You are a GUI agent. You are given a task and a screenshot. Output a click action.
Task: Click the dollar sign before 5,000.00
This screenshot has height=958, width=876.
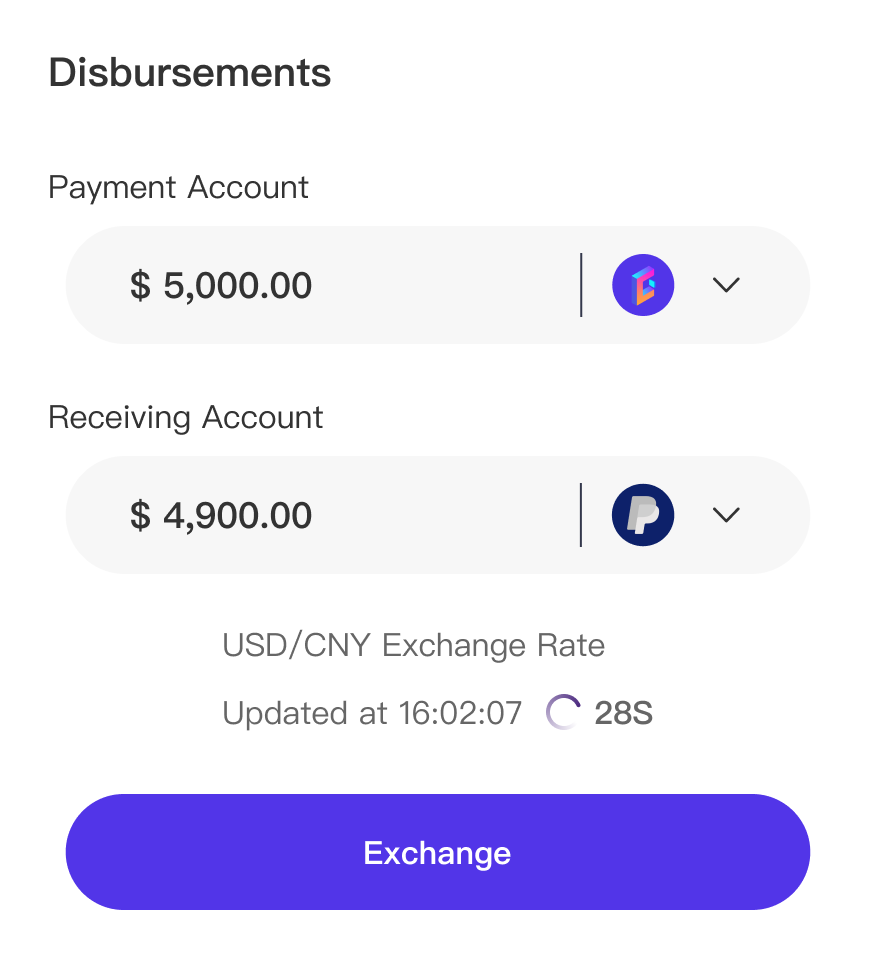pyautogui.click(x=140, y=286)
